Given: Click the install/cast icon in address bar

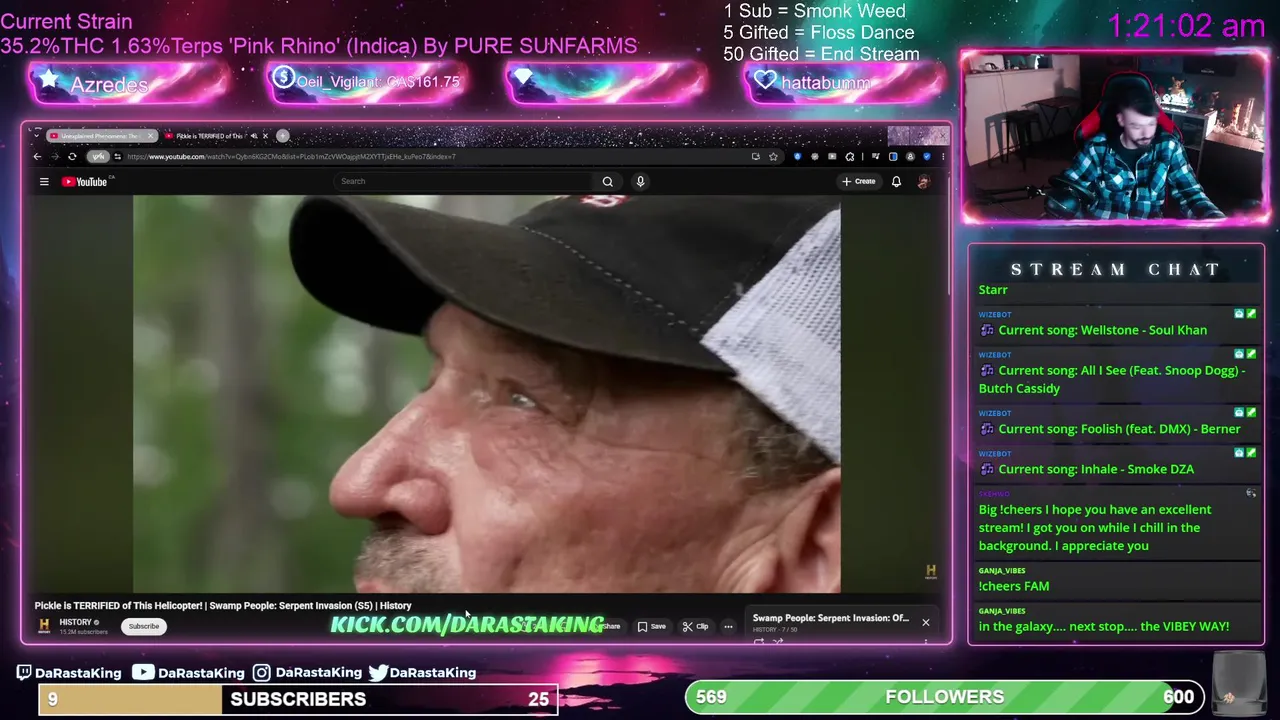Looking at the screenshot, I should (756, 156).
